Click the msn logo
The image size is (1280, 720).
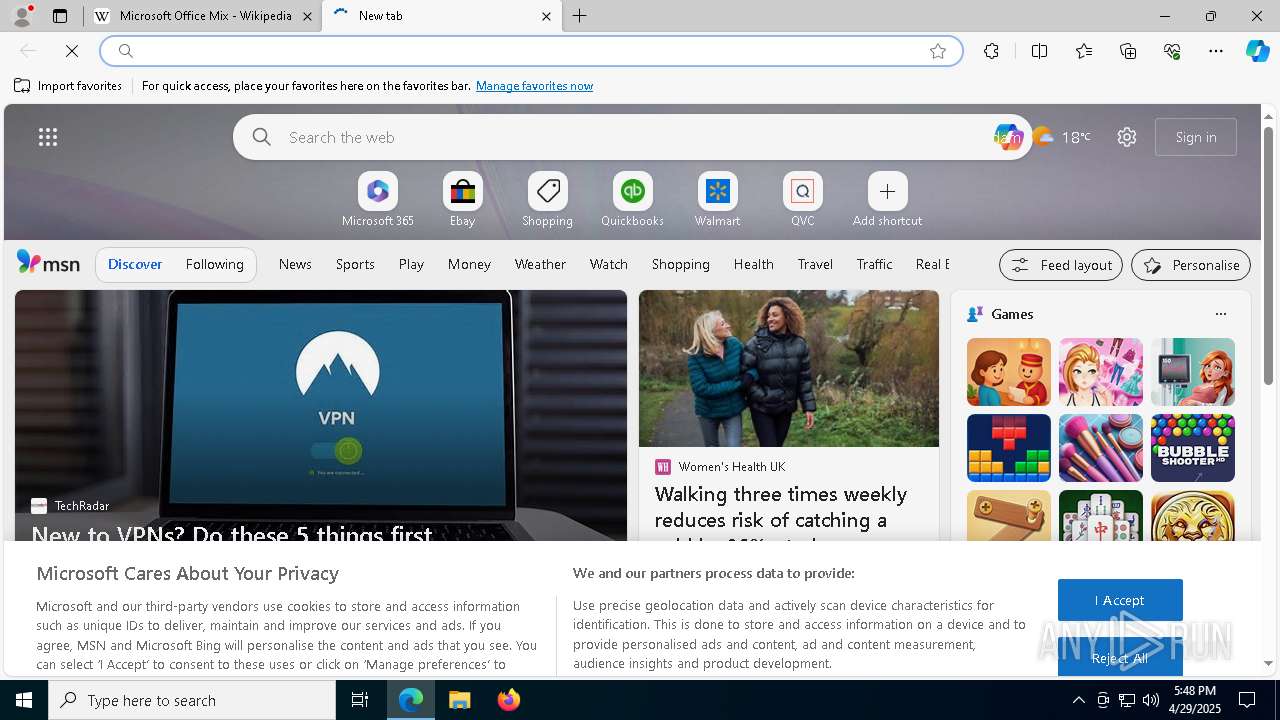coord(48,263)
